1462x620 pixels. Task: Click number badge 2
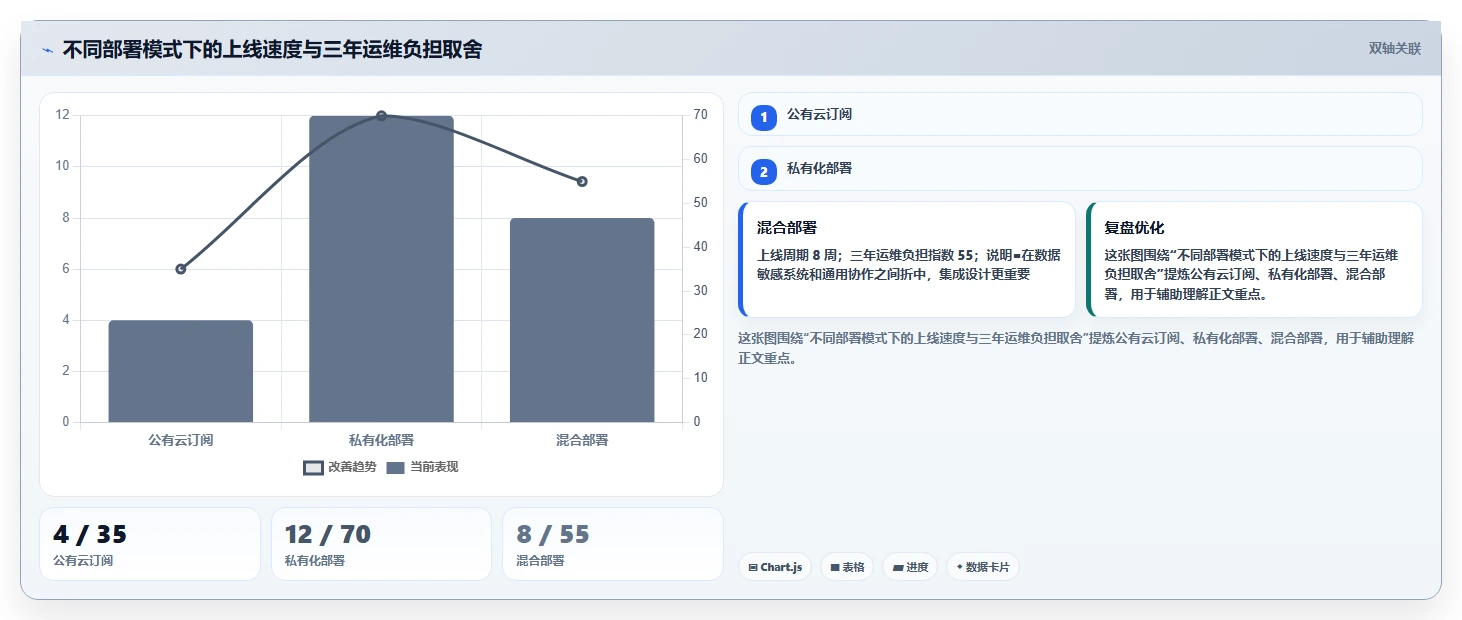tap(764, 172)
